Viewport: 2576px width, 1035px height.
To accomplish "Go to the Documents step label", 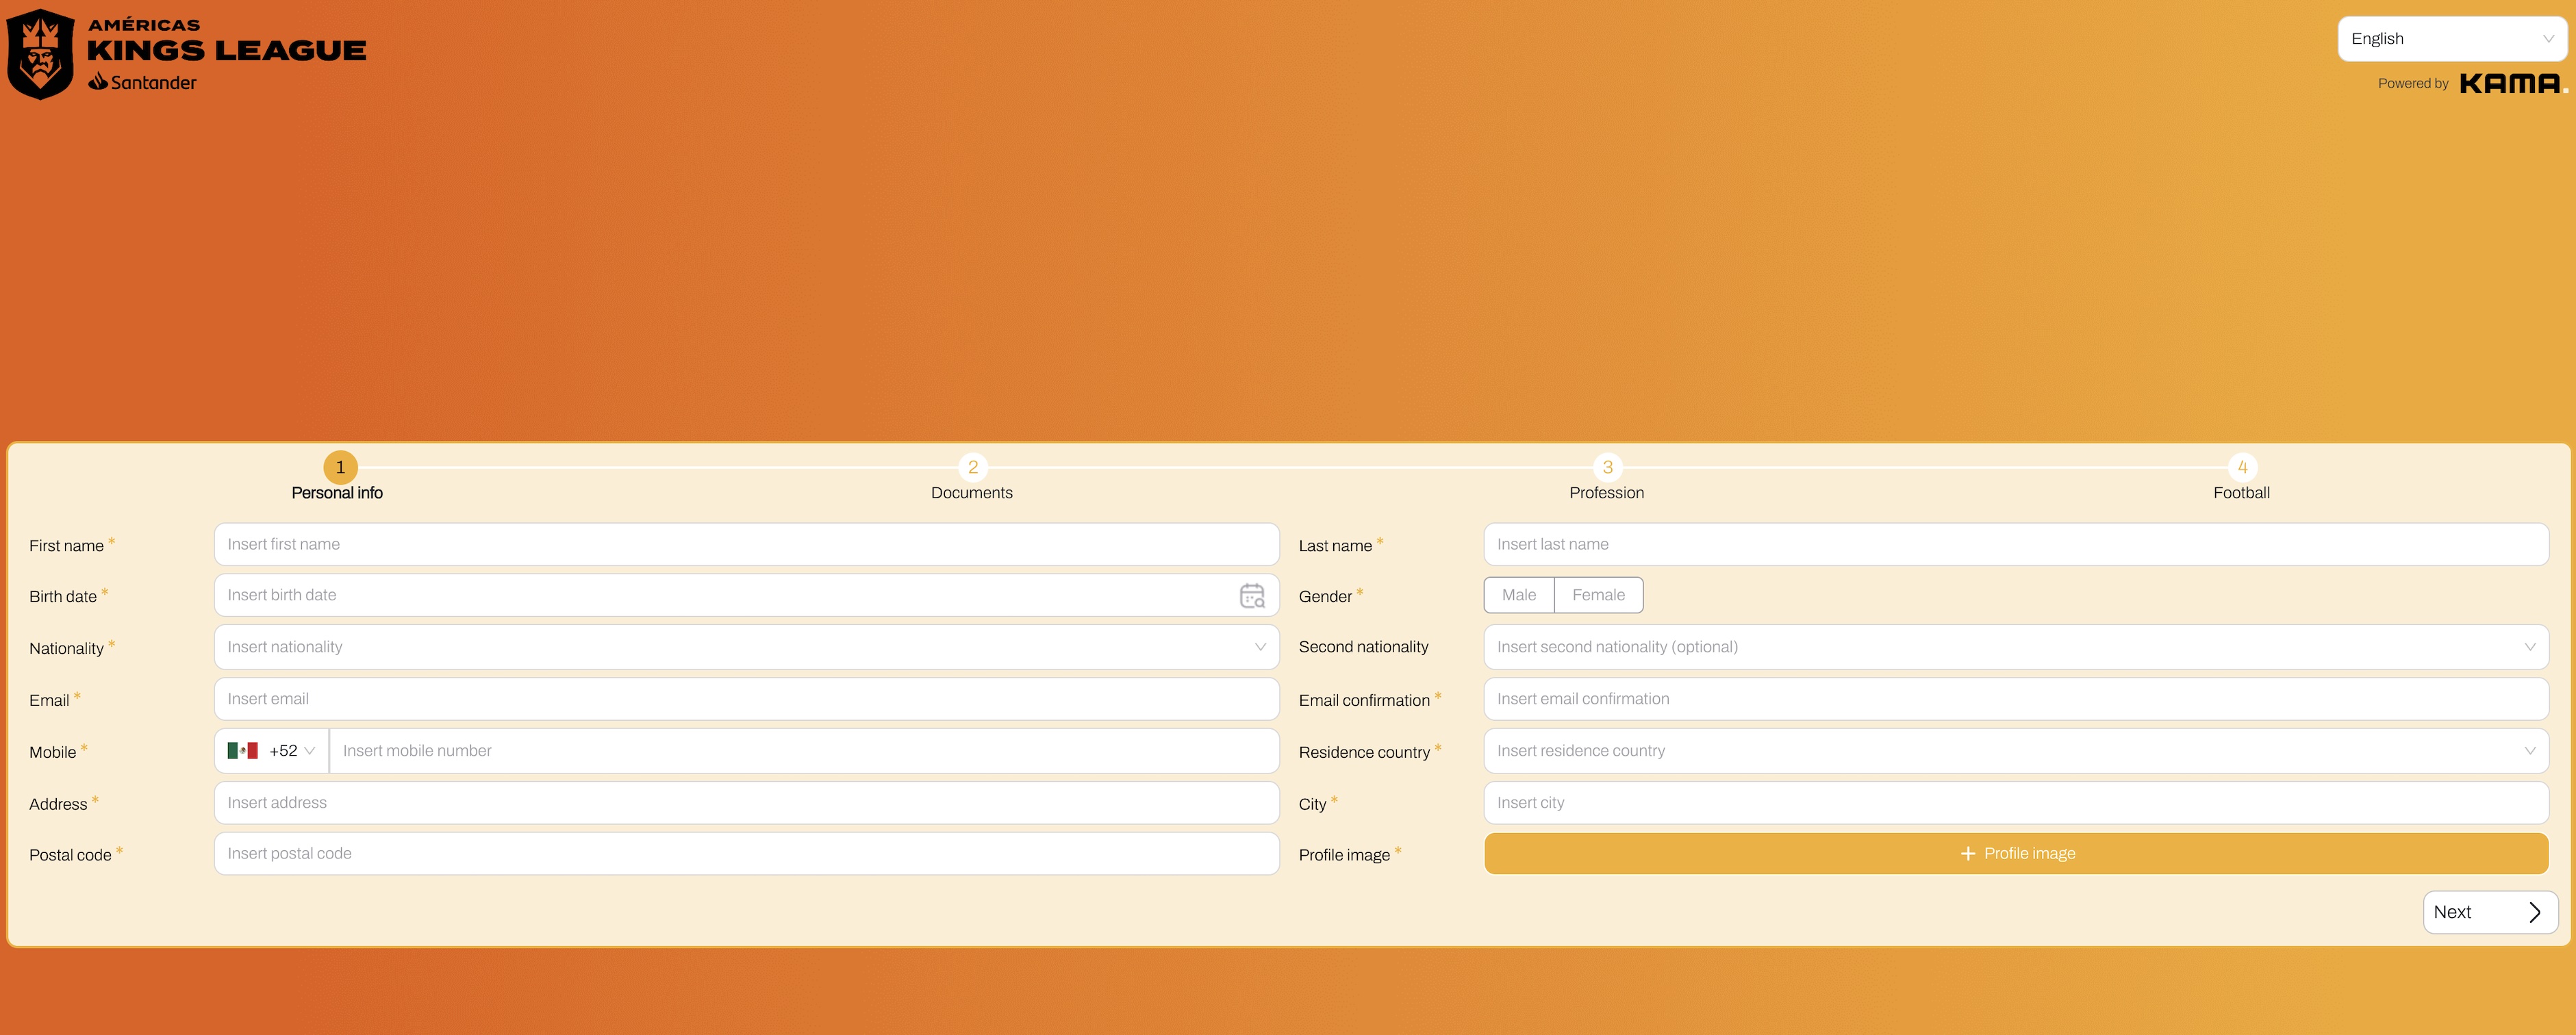I will pyautogui.click(x=971, y=493).
